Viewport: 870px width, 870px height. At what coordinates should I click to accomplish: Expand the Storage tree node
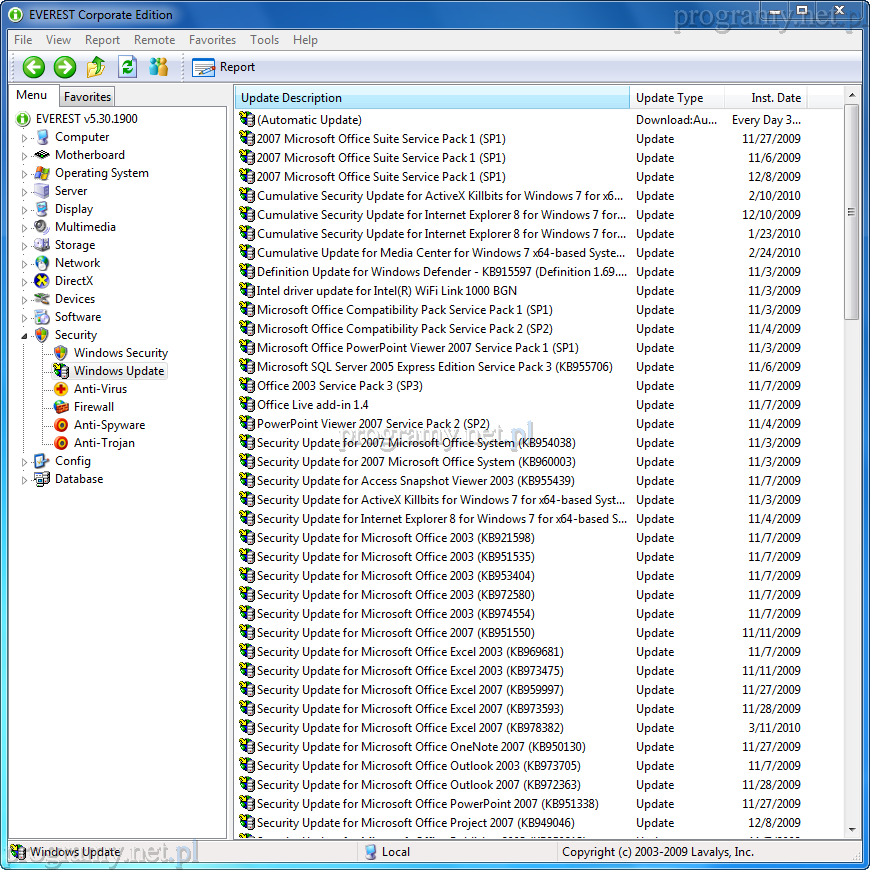pos(25,246)
